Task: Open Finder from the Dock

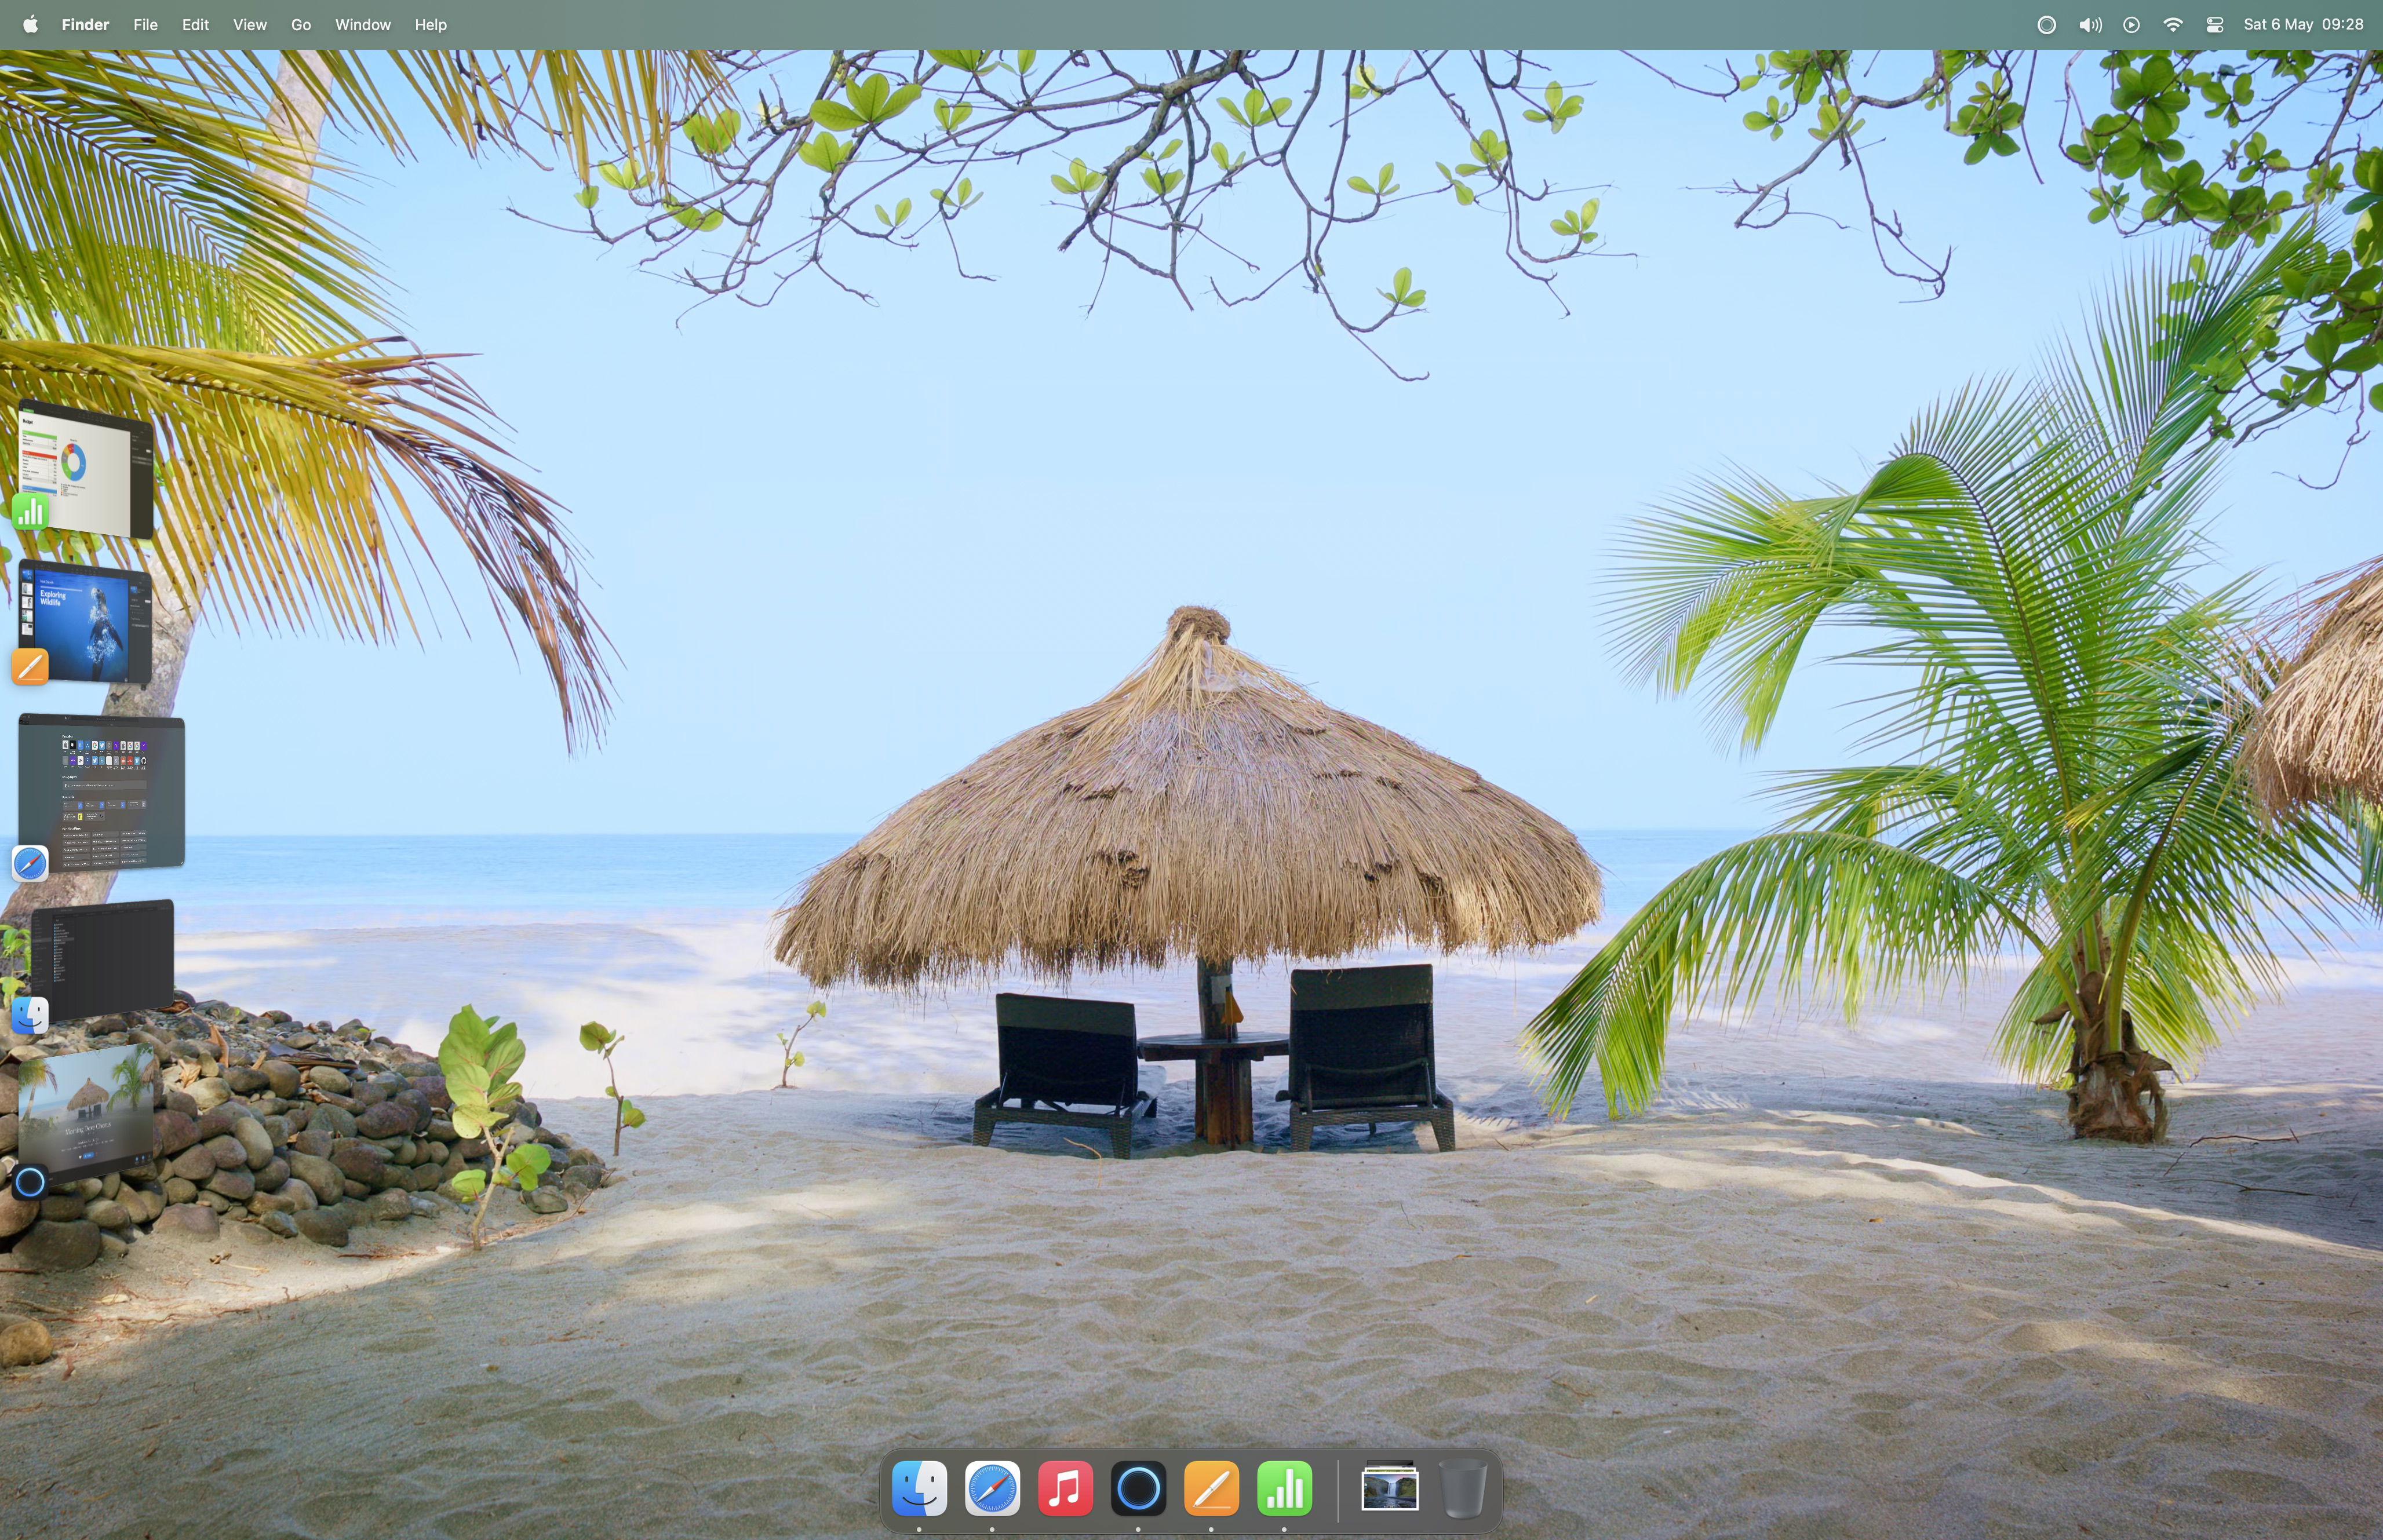Action: click(x=919, y=1489)
